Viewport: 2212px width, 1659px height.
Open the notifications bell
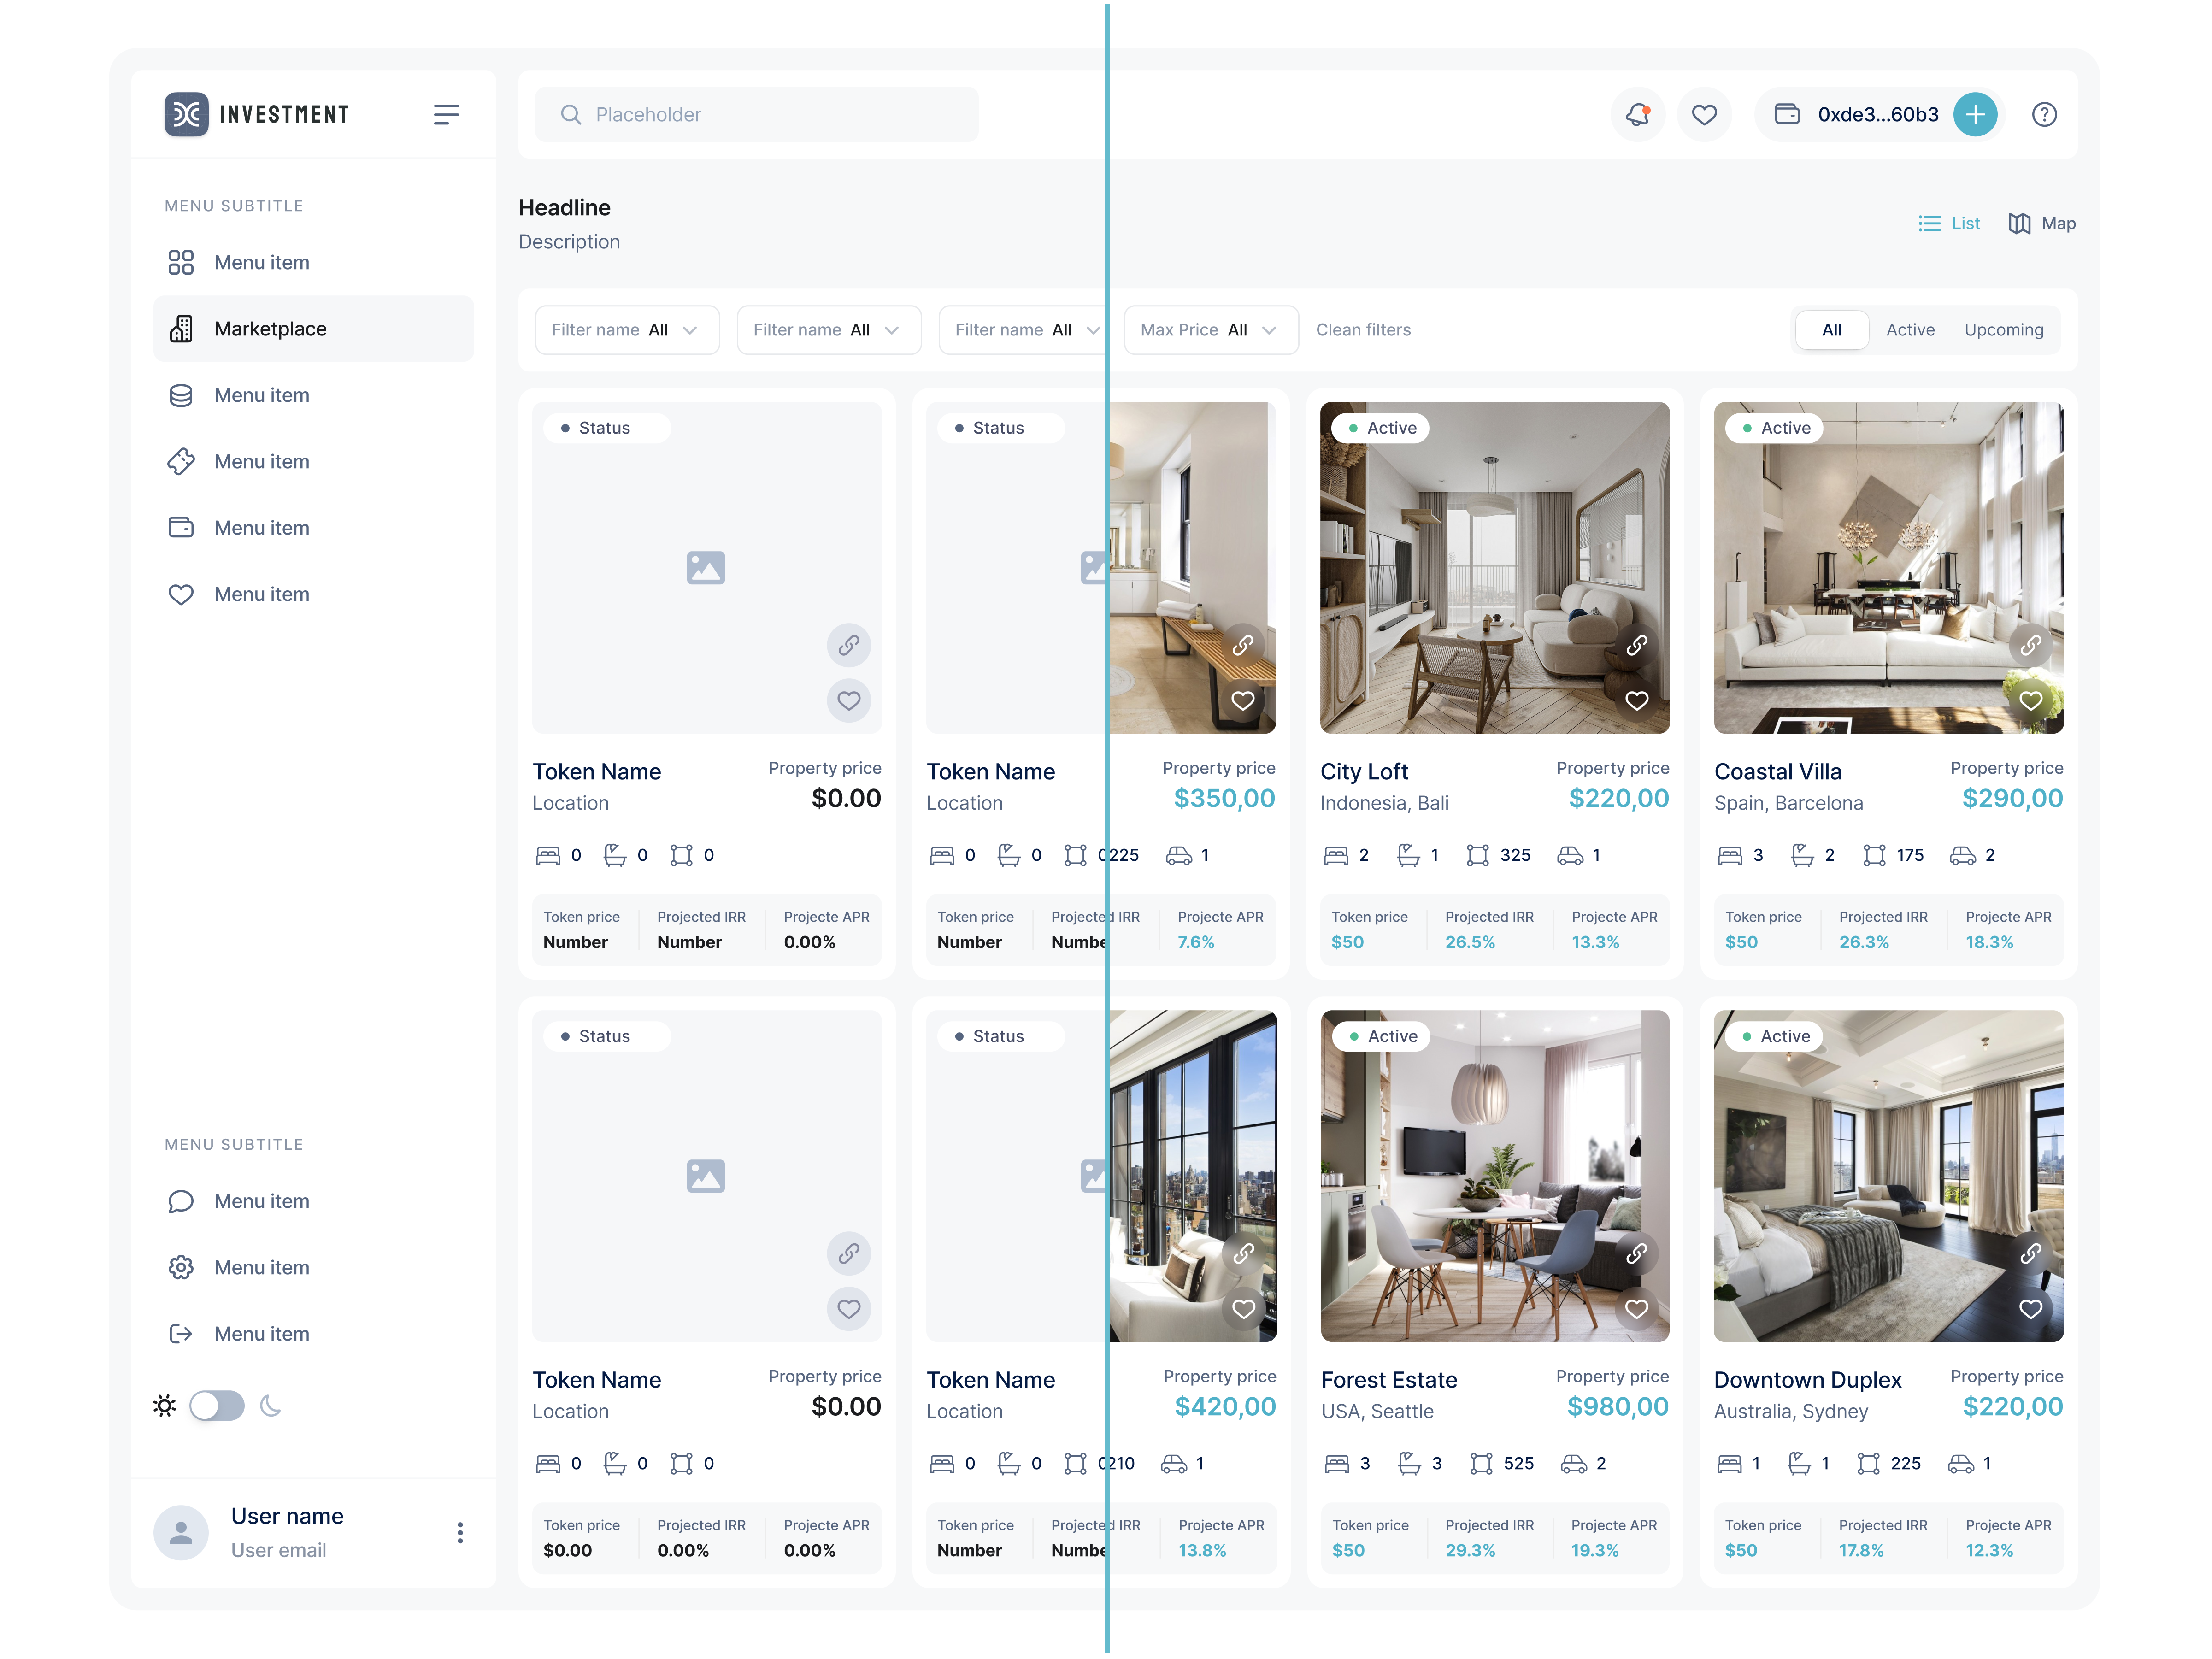[x=1637, y=114]
